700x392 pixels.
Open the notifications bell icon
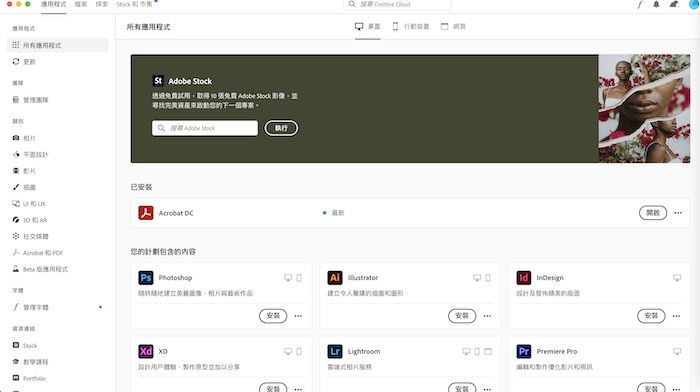656,4
